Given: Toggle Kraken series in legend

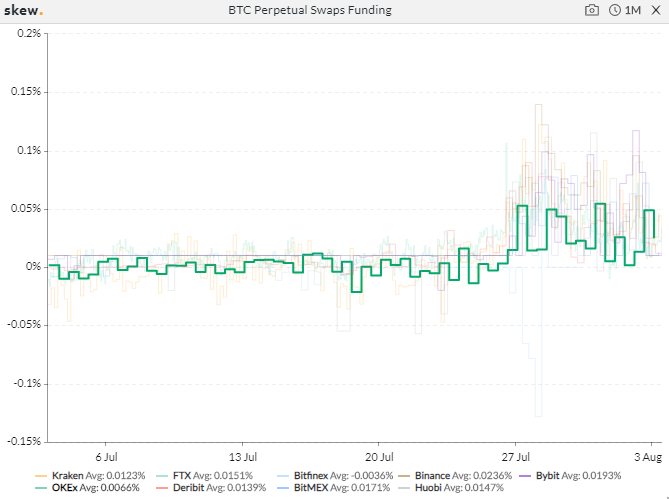Looking at the screenshot, I should click(90, 475).
